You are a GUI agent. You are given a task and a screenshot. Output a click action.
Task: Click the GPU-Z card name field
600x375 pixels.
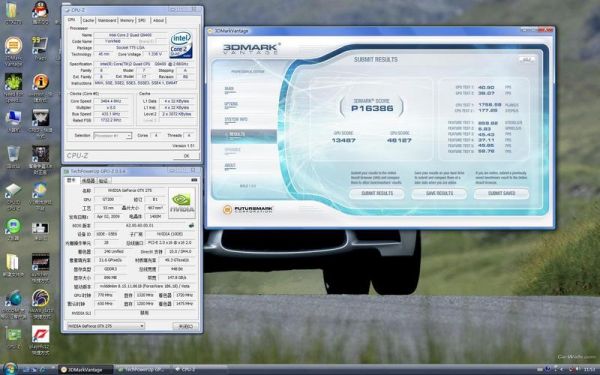130,191
